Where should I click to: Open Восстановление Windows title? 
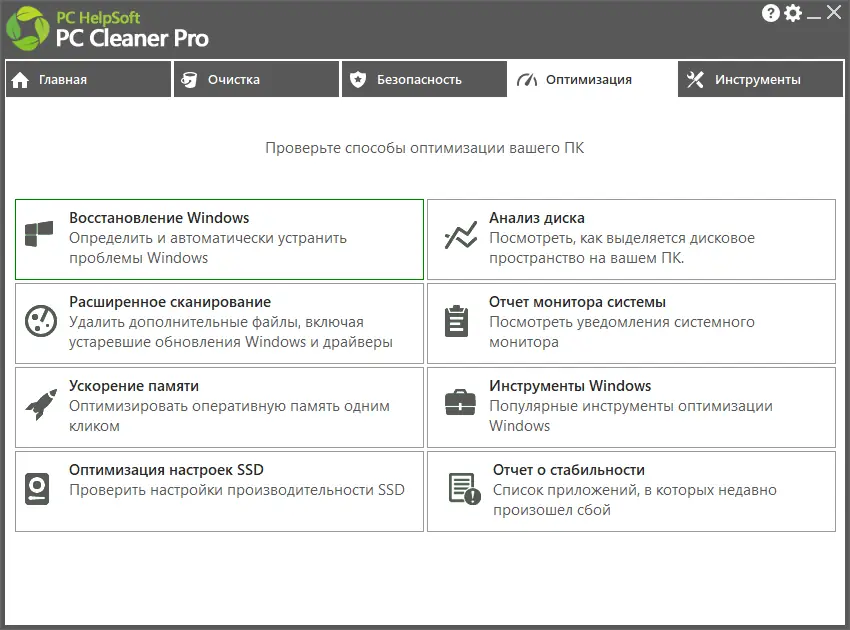[159, 218]
